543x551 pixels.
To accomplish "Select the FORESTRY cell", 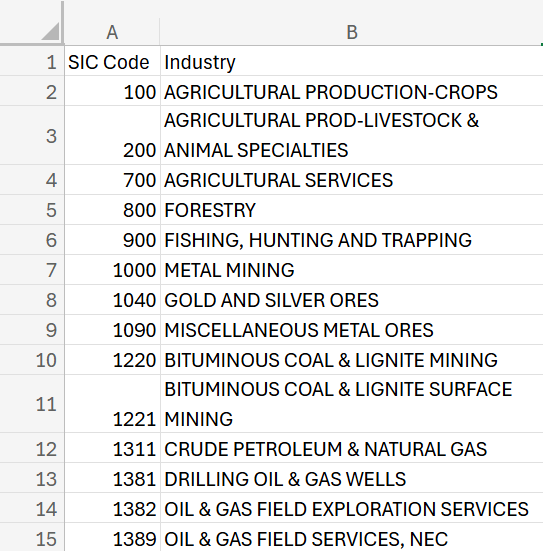I will pos(351,210).
